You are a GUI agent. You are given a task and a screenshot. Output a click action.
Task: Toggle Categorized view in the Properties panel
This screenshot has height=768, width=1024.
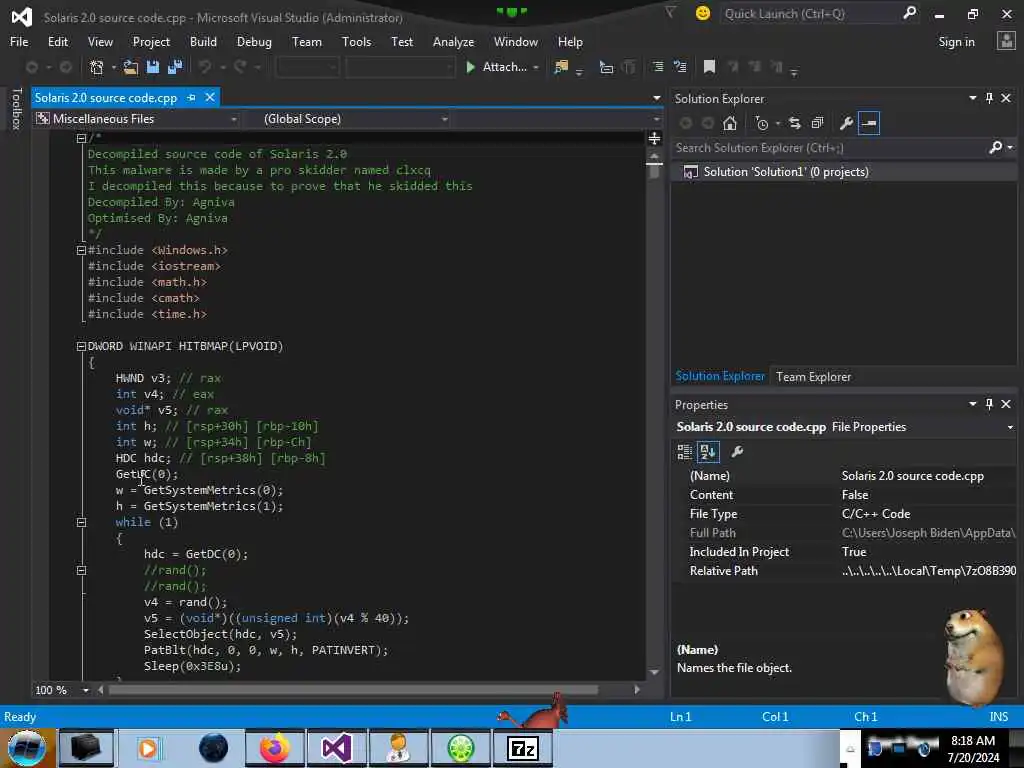[684, 451]
